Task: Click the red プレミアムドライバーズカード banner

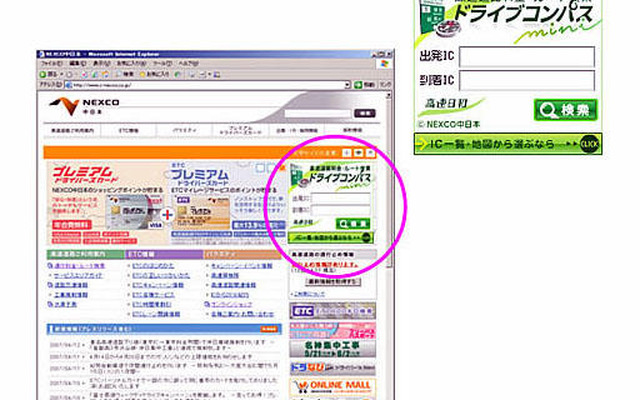Action: [x=107, y=203]
